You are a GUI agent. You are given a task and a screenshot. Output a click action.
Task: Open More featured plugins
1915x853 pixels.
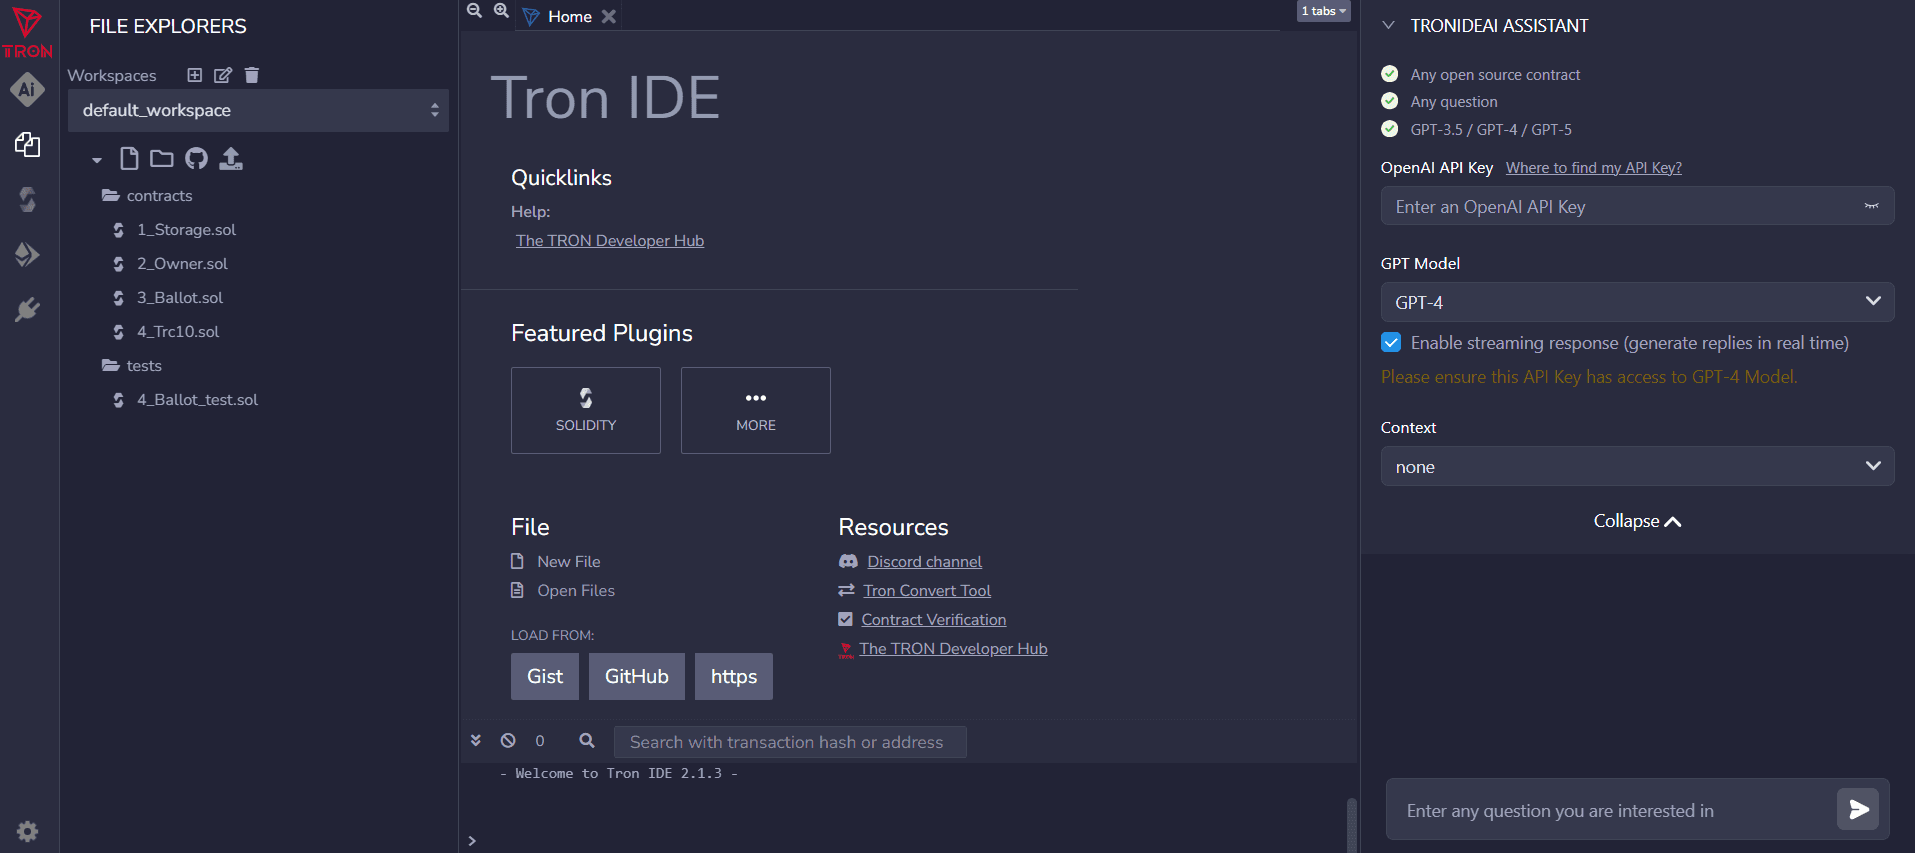756,410
